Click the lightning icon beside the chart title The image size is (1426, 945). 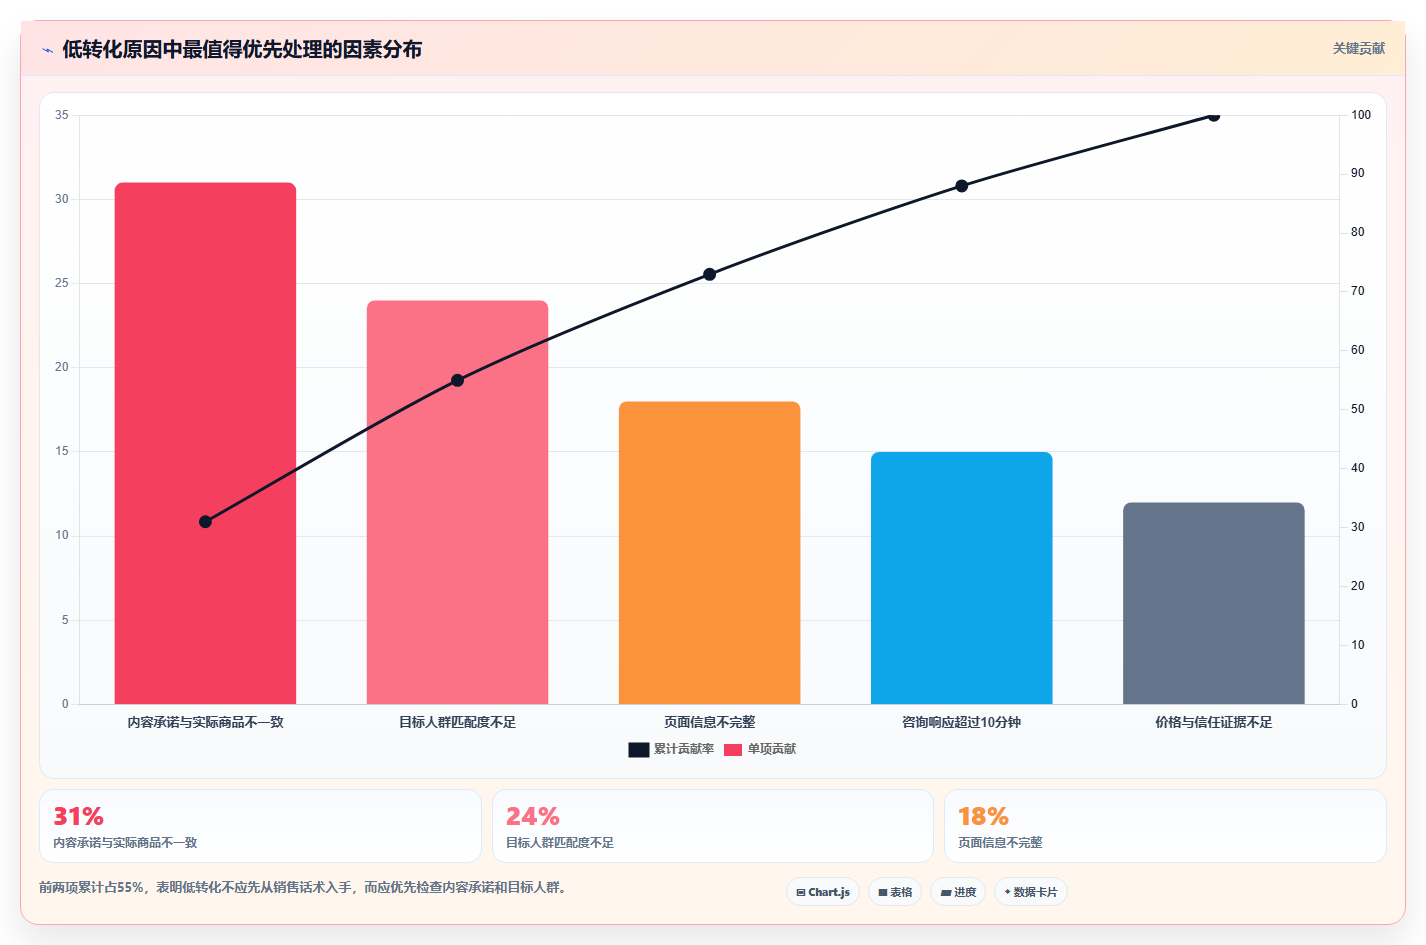47,50
